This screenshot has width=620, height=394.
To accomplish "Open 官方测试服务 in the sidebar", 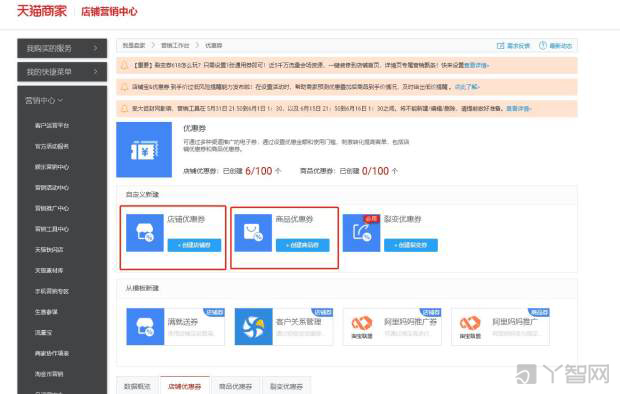I will click(x=52, y=146).
